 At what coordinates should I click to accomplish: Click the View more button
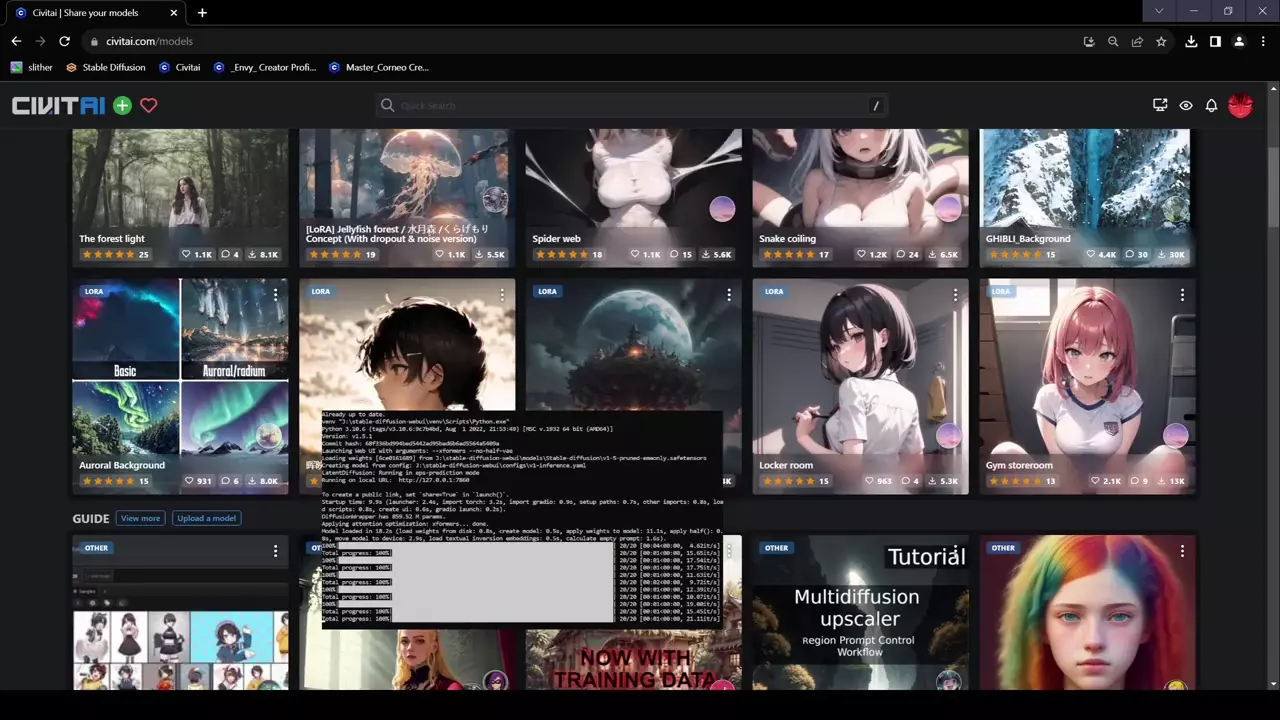point(140,518)
